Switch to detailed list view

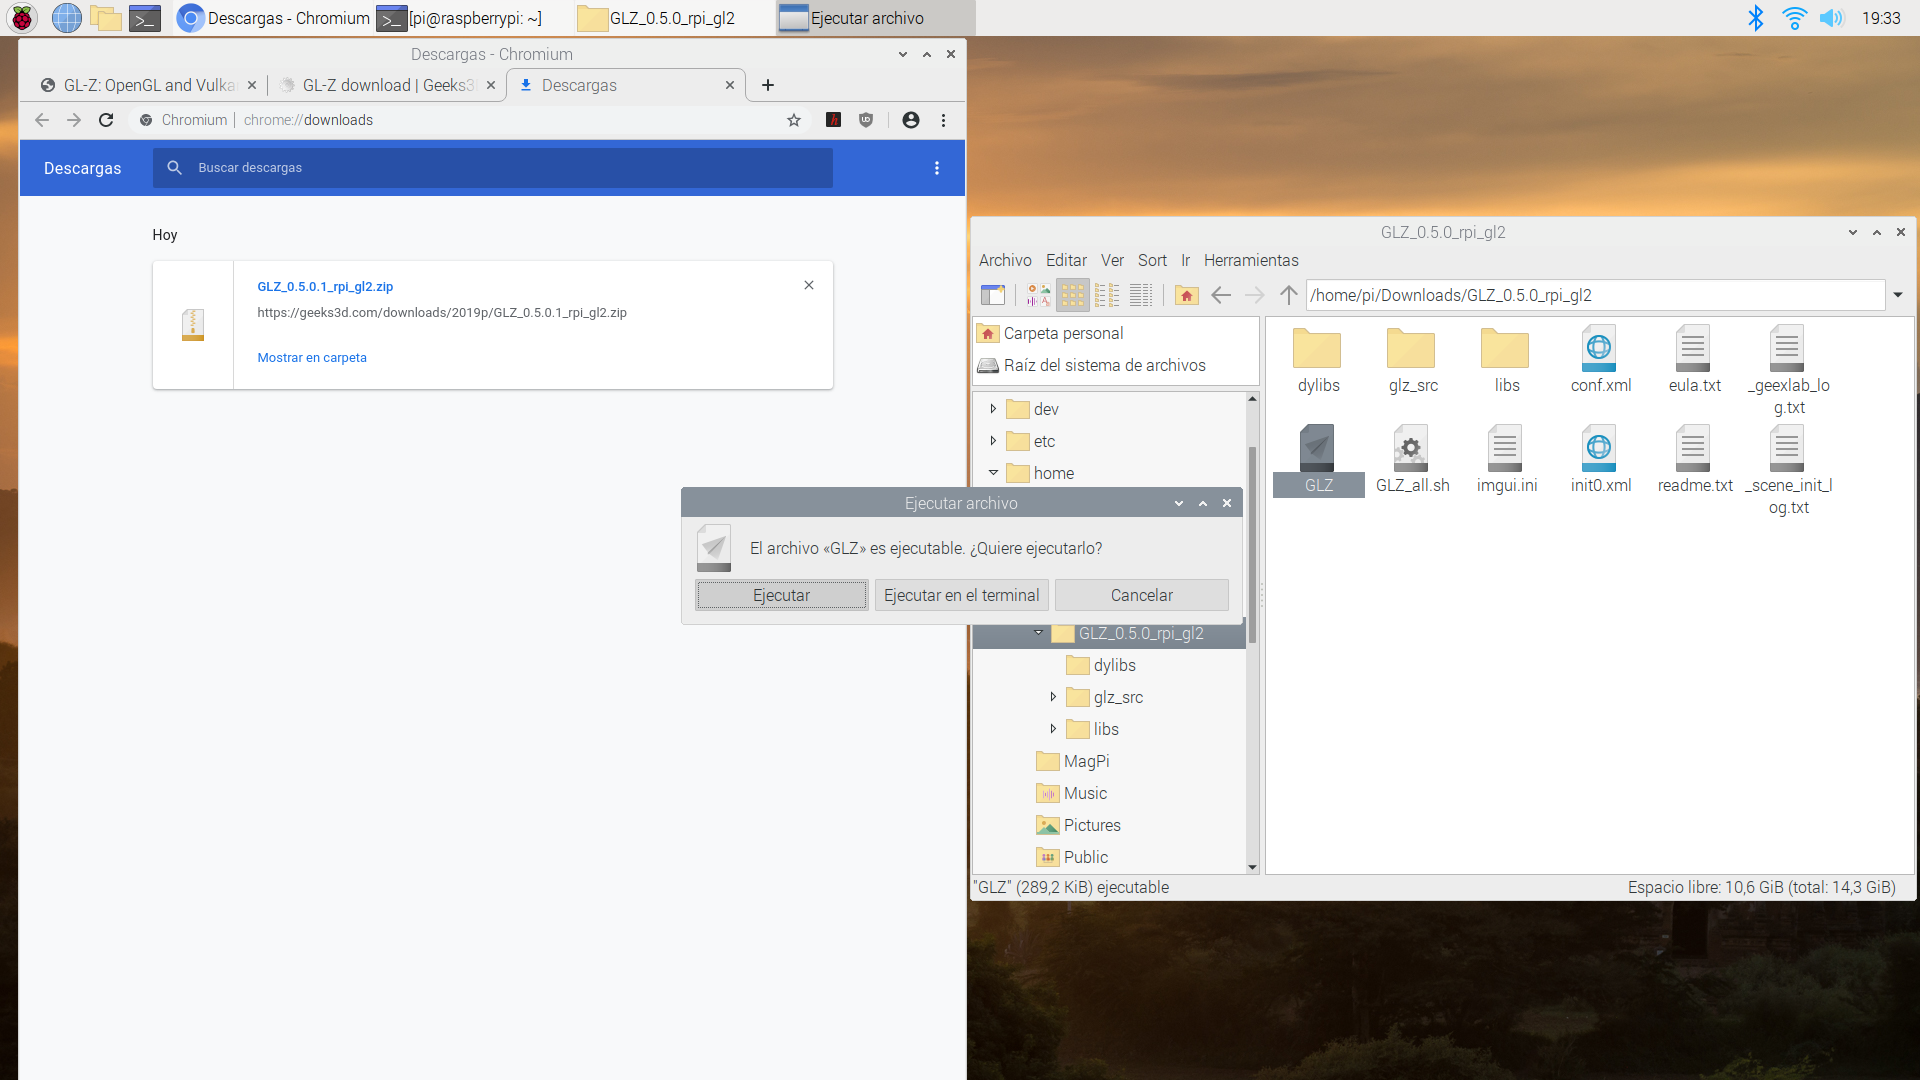[1141, 295]
